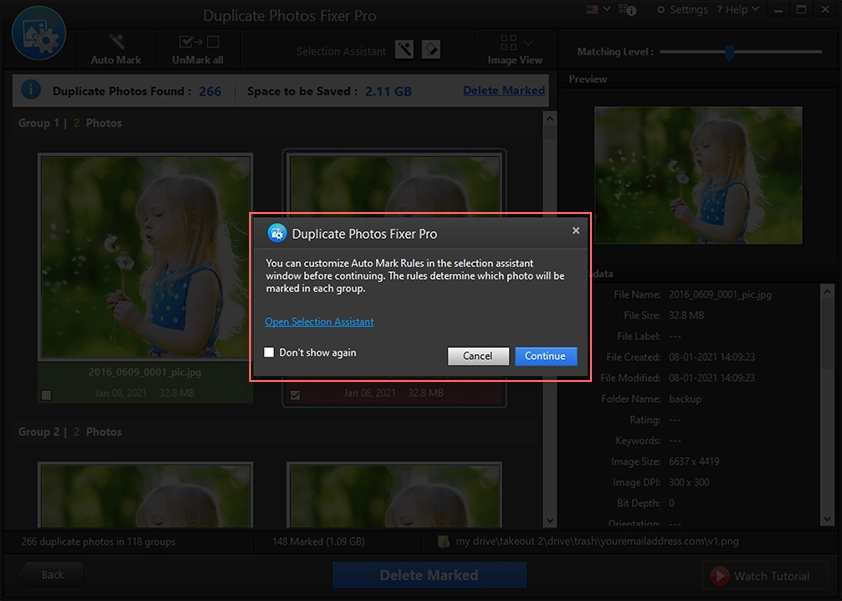842x601 pixels.
Task: Click the metadata panel scroll down arrow
Action: (827, 519)
